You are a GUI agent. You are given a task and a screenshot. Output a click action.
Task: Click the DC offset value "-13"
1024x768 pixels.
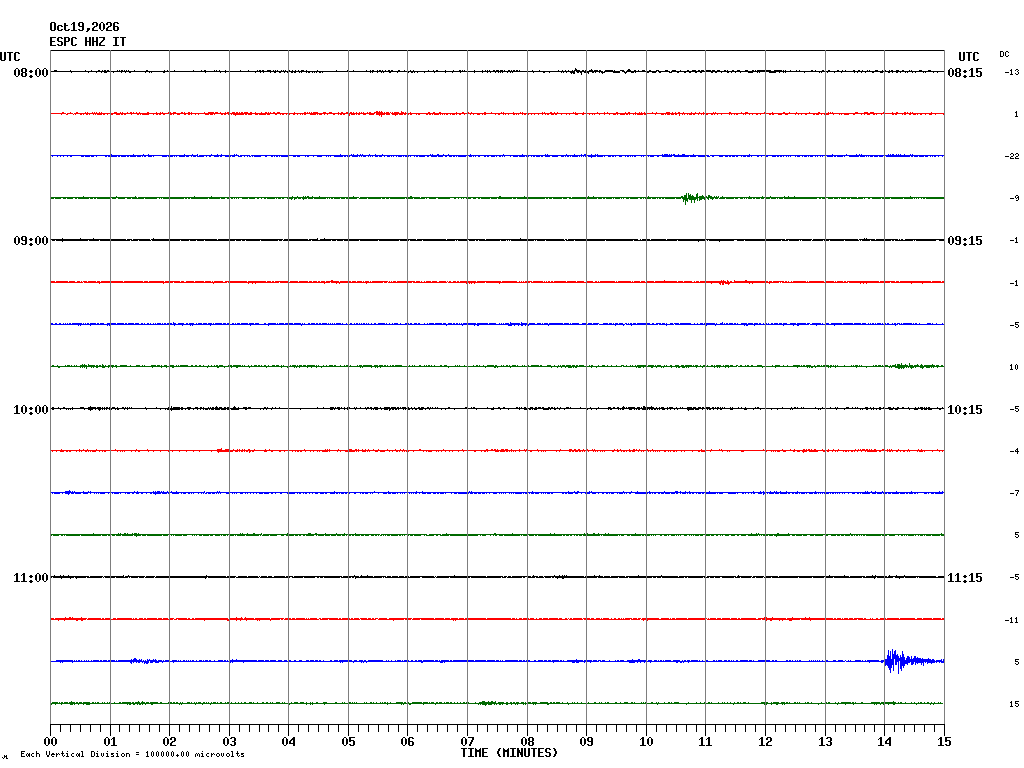(x=1012, y=72)
